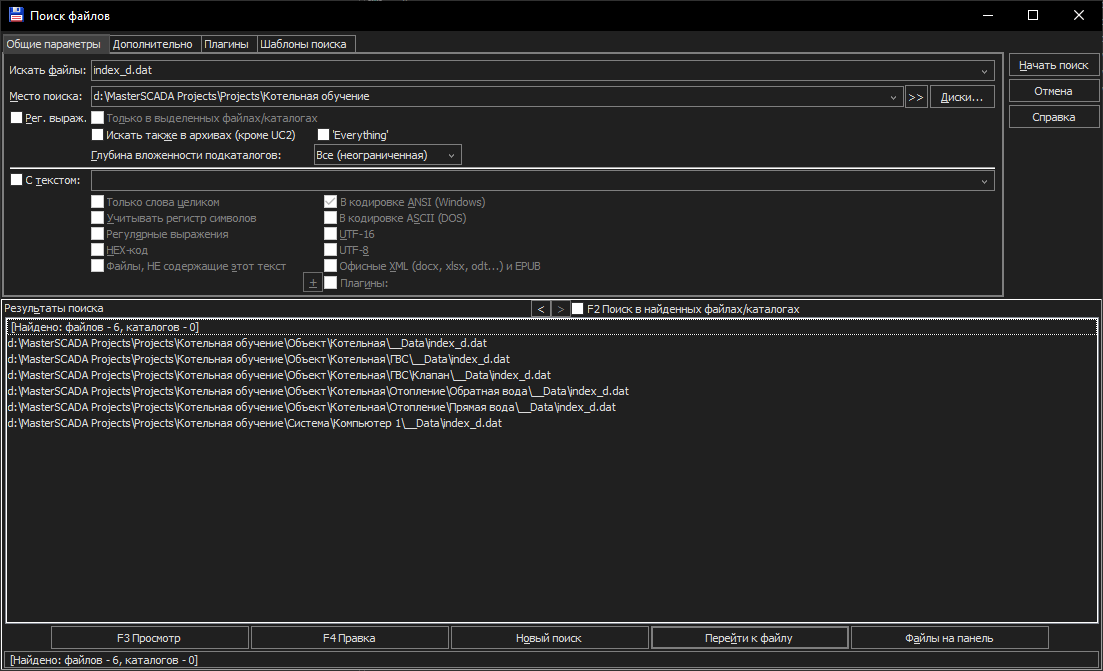Toggle the 'UTF-8' checkbox
Image resolution: width=1103 pixels, height=671 pixels.
click(x=330, y=250)
